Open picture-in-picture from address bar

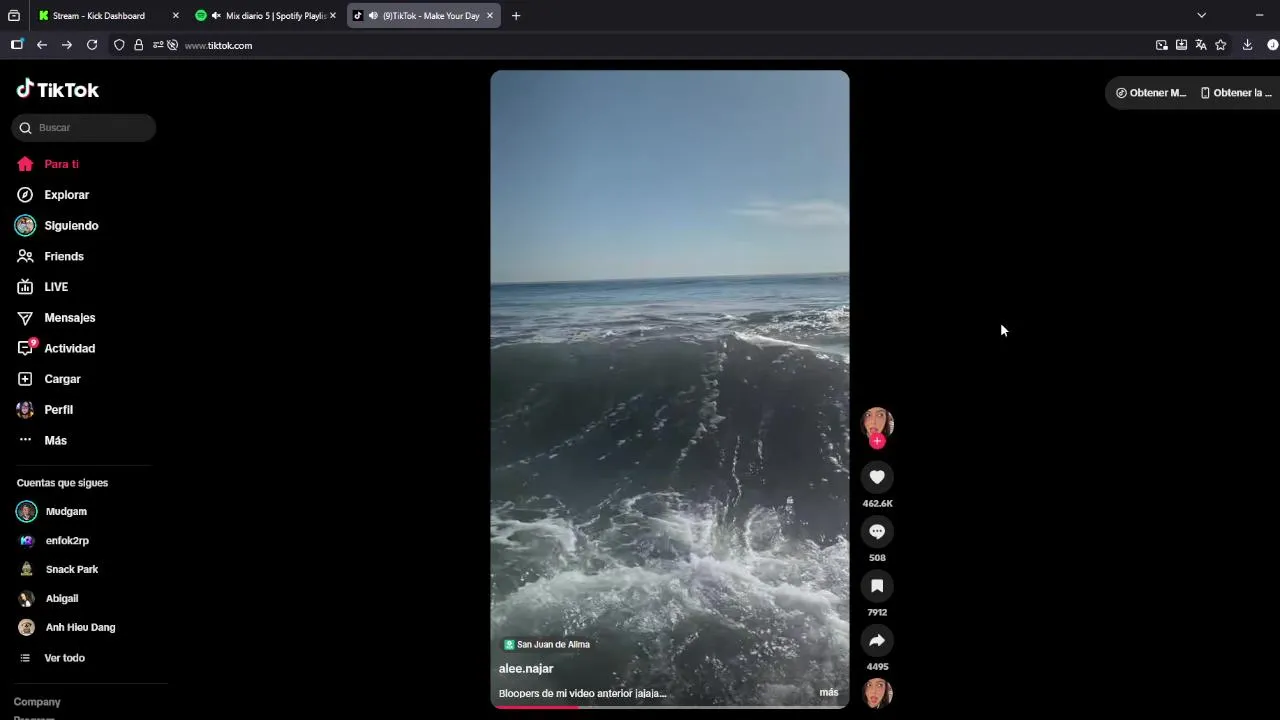tap(1161, 45)
